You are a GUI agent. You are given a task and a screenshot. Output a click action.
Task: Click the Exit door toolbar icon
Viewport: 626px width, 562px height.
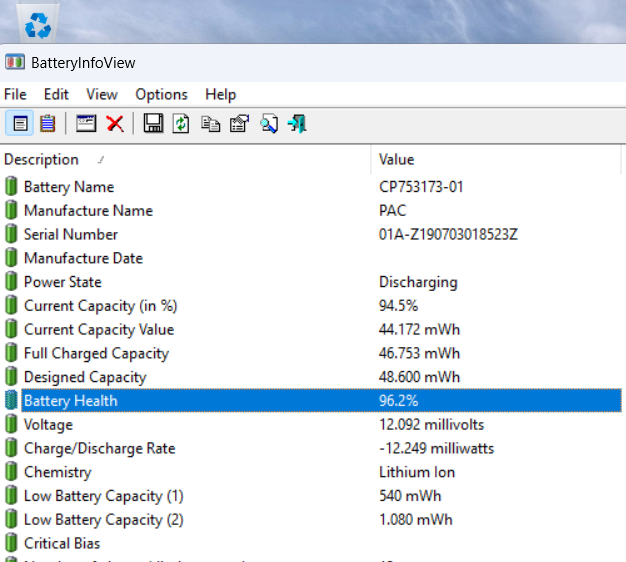[x=297, y=123]
